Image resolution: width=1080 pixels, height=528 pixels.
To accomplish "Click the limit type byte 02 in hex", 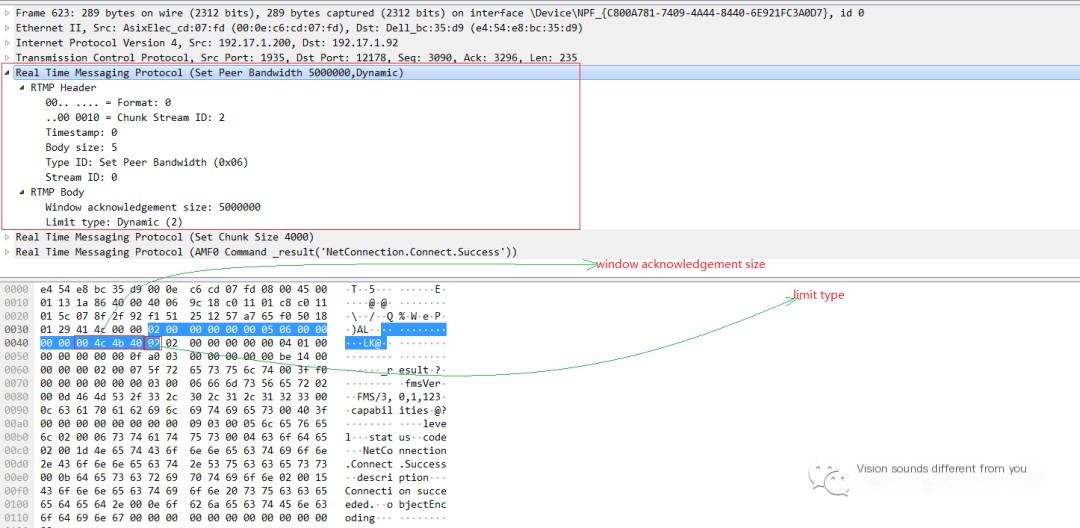I will [153, 344].
